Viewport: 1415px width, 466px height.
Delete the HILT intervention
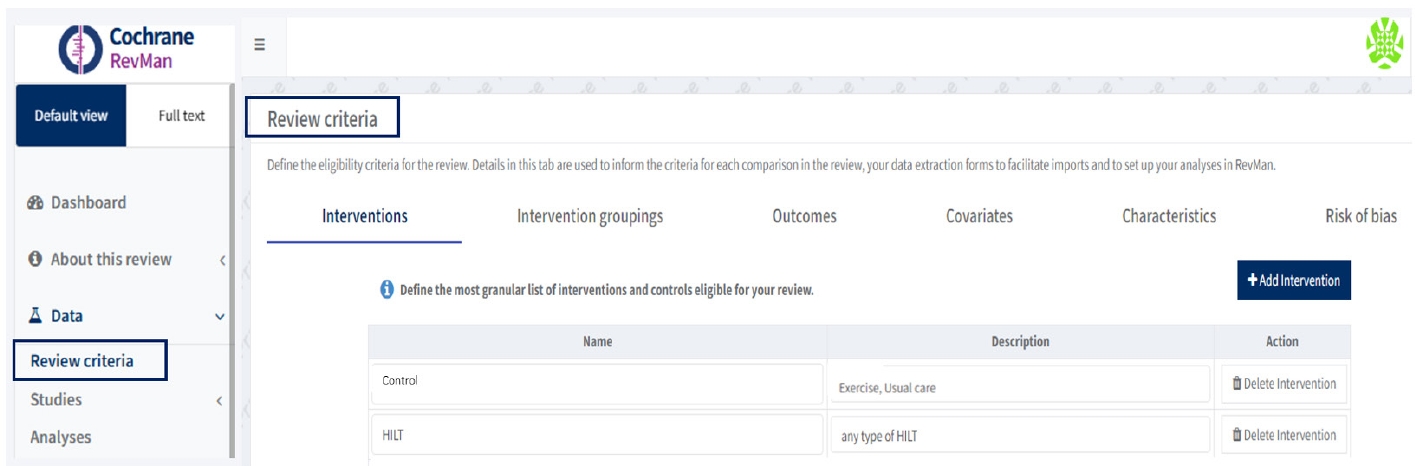[1283, 435]
